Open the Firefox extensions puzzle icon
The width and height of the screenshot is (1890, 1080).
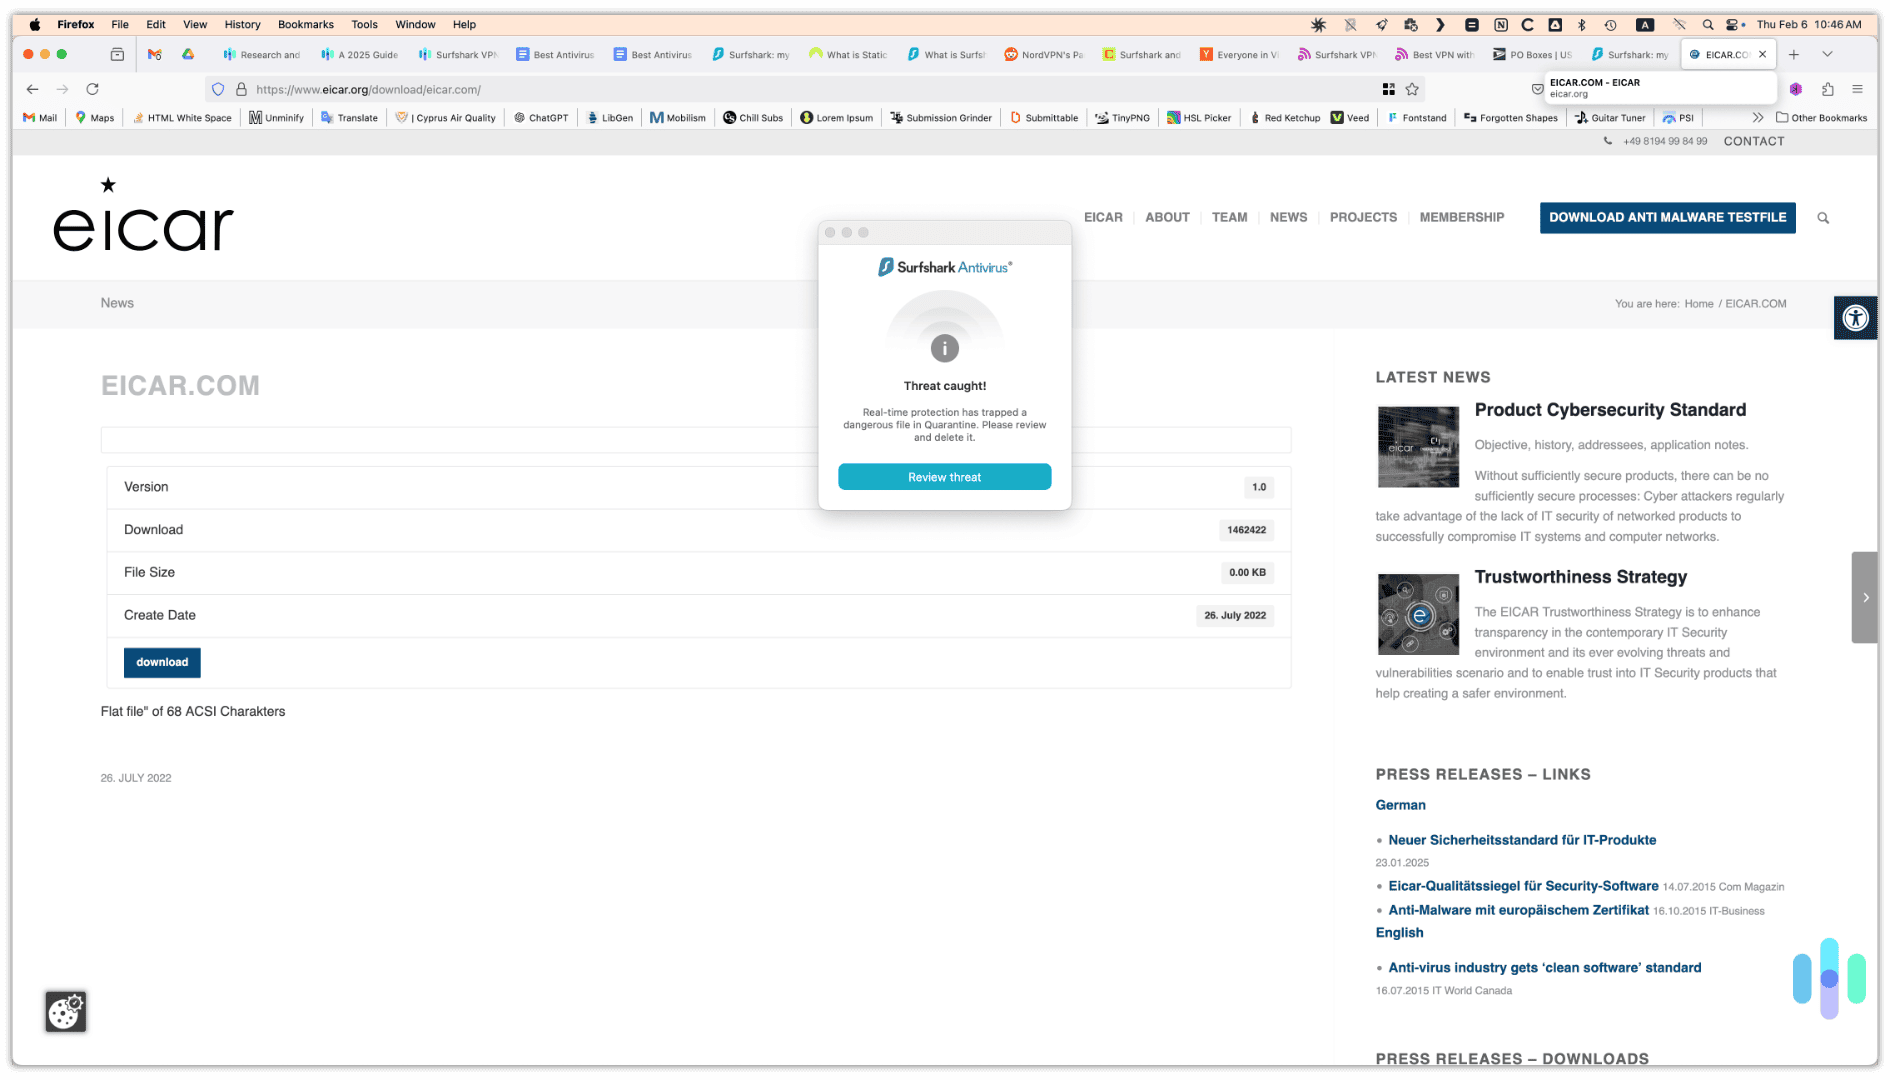pyautogui.click(x=1827, y=89)
